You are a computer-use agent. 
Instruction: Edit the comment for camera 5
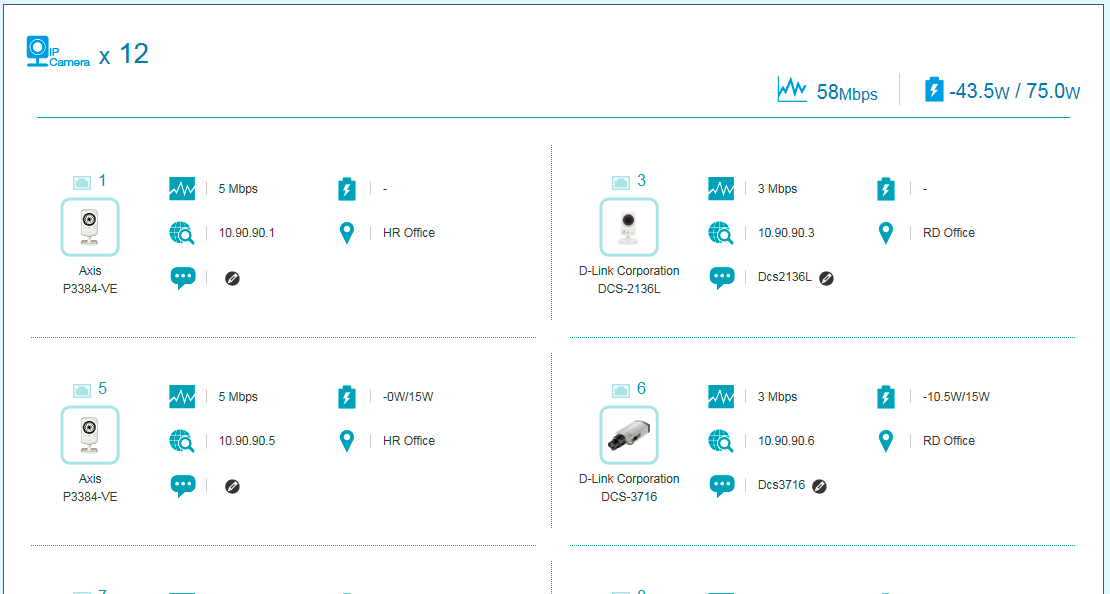tap(232, 487)
